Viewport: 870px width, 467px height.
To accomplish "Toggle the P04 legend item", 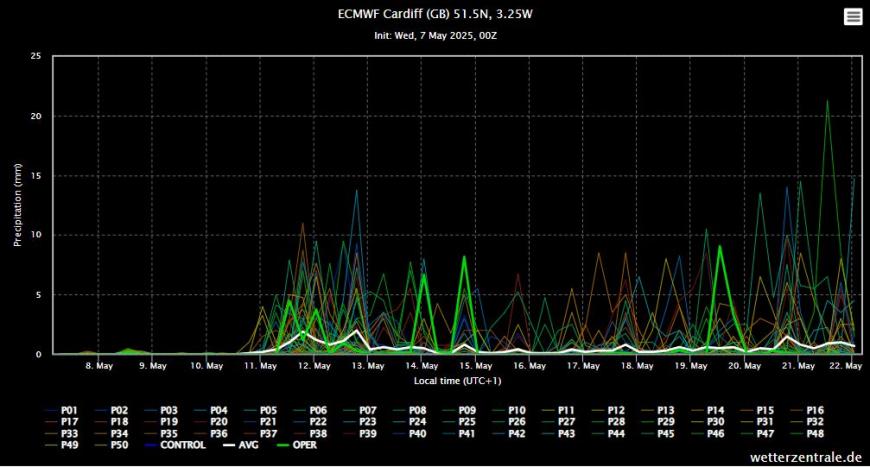I will click(211, 410).
